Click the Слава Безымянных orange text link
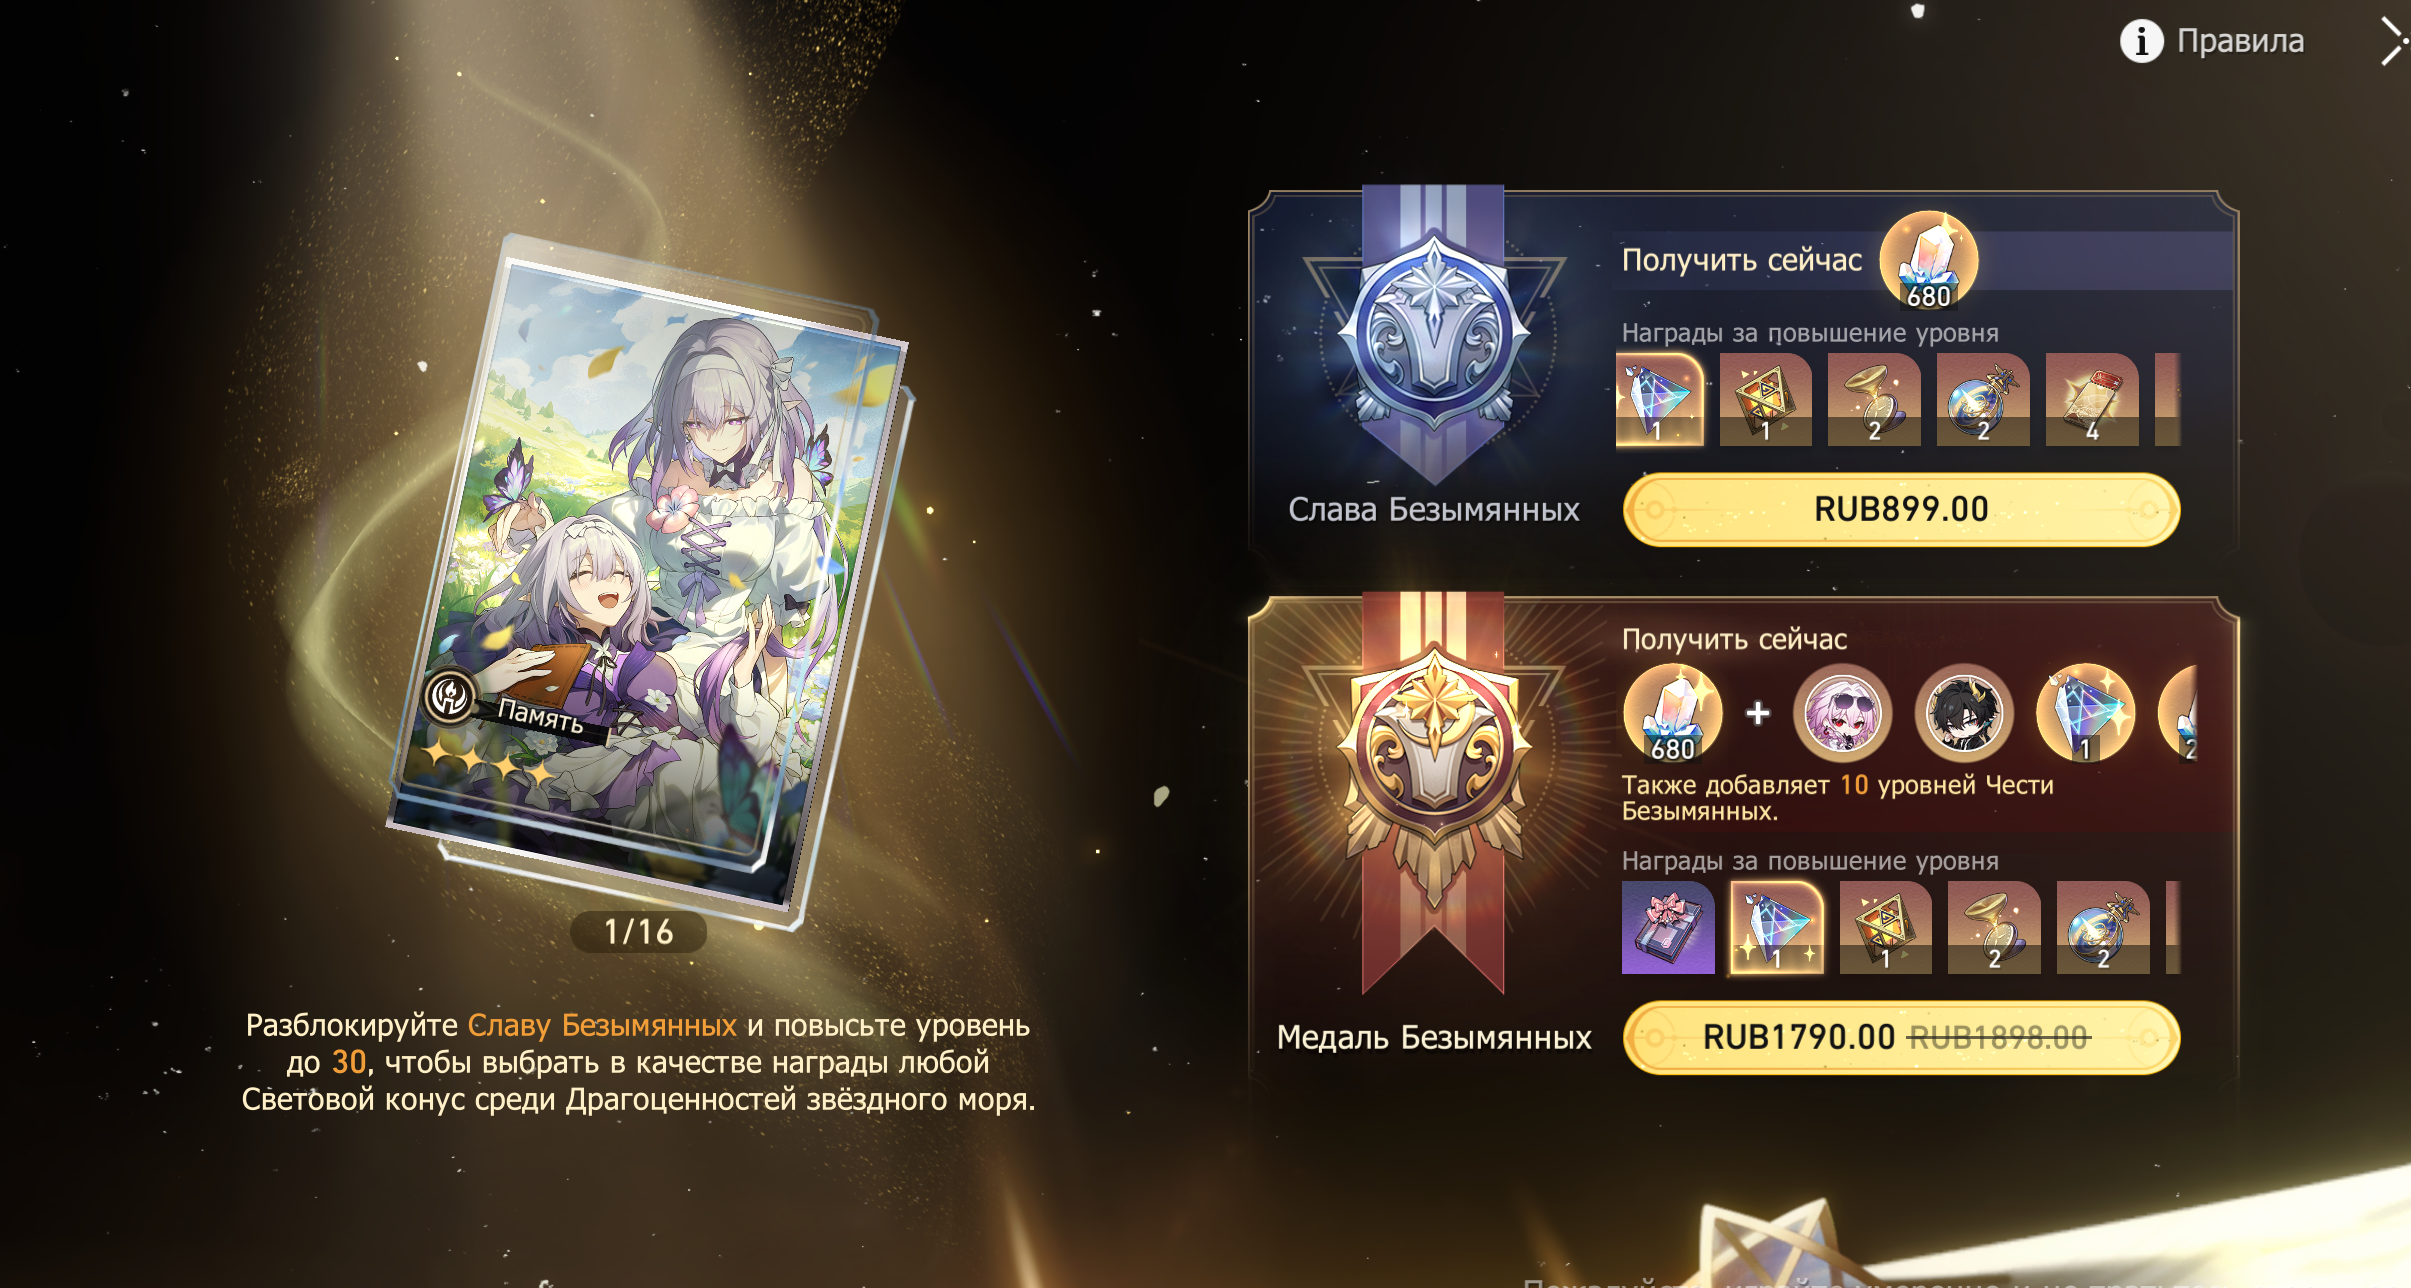2411x1288 pixels. [x=602, y=1025]
